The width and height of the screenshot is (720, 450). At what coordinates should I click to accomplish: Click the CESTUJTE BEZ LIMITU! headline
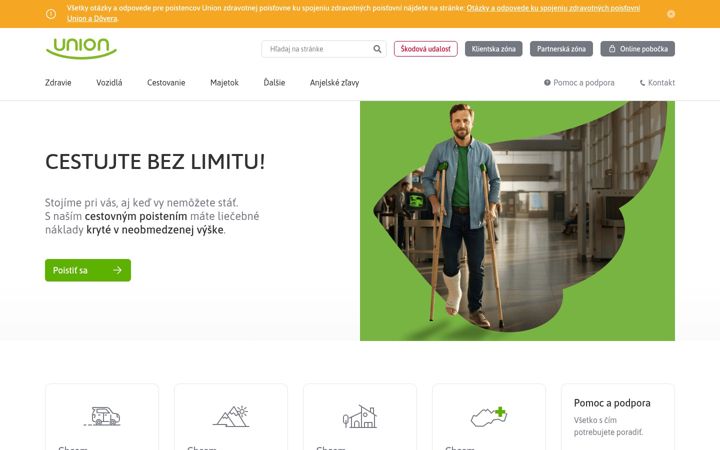point(155,162)
